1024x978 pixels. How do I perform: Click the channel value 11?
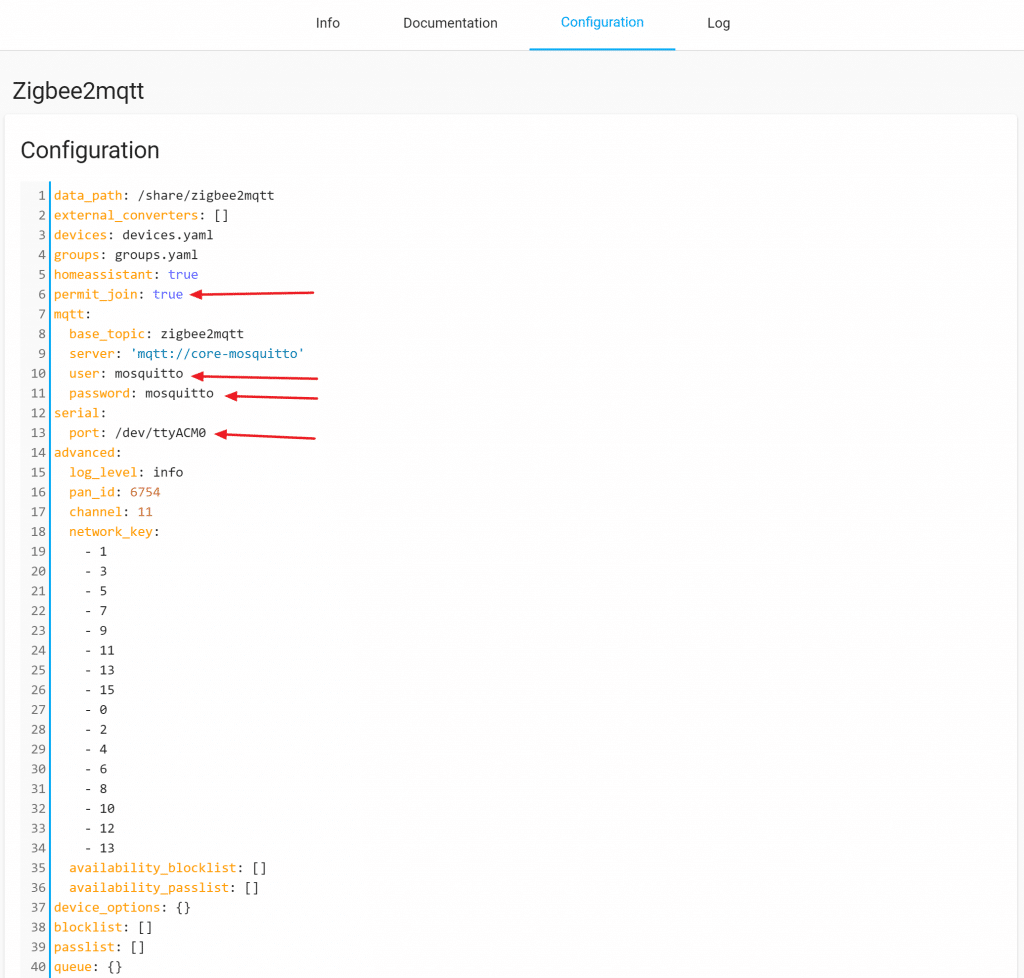[x=145, y=512]
